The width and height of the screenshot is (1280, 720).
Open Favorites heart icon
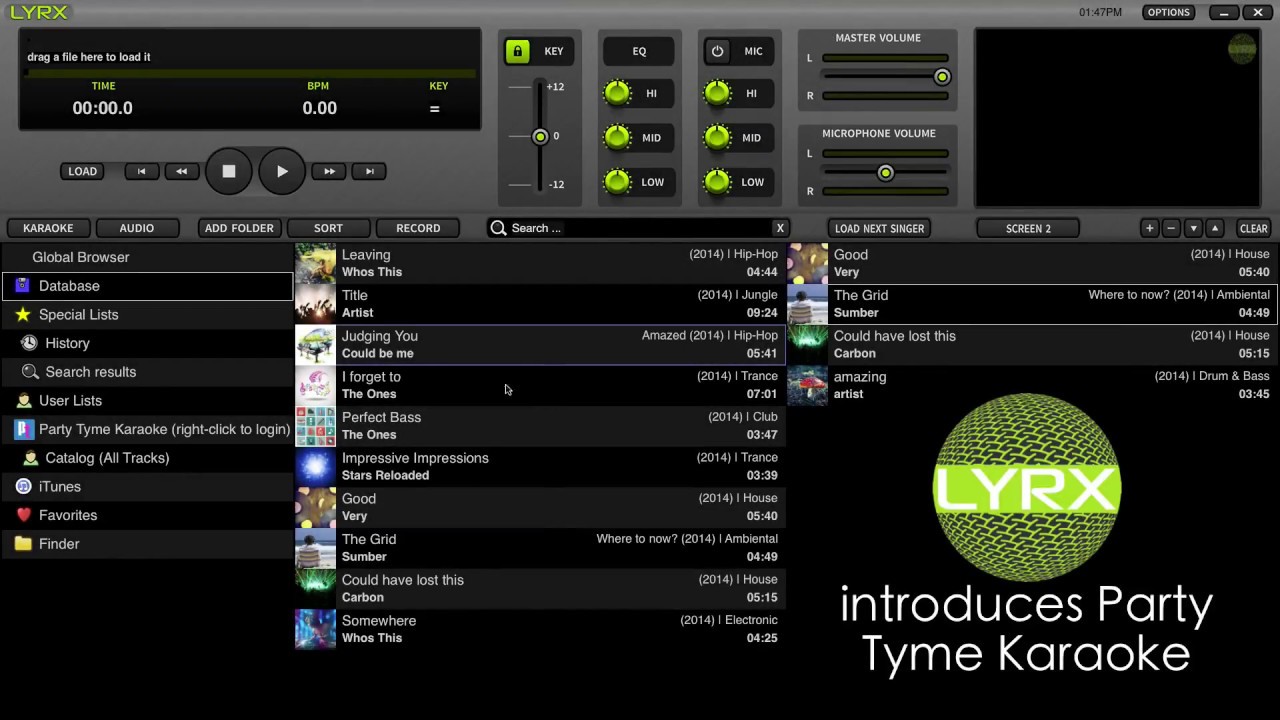24,515
